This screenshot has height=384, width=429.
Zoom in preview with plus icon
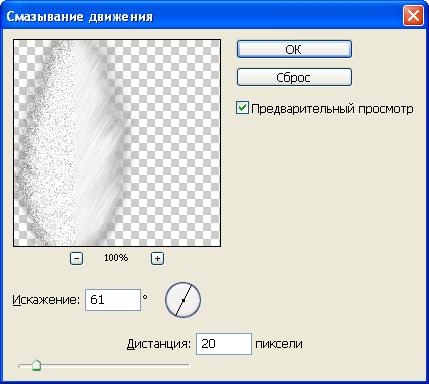coord(157,258)
